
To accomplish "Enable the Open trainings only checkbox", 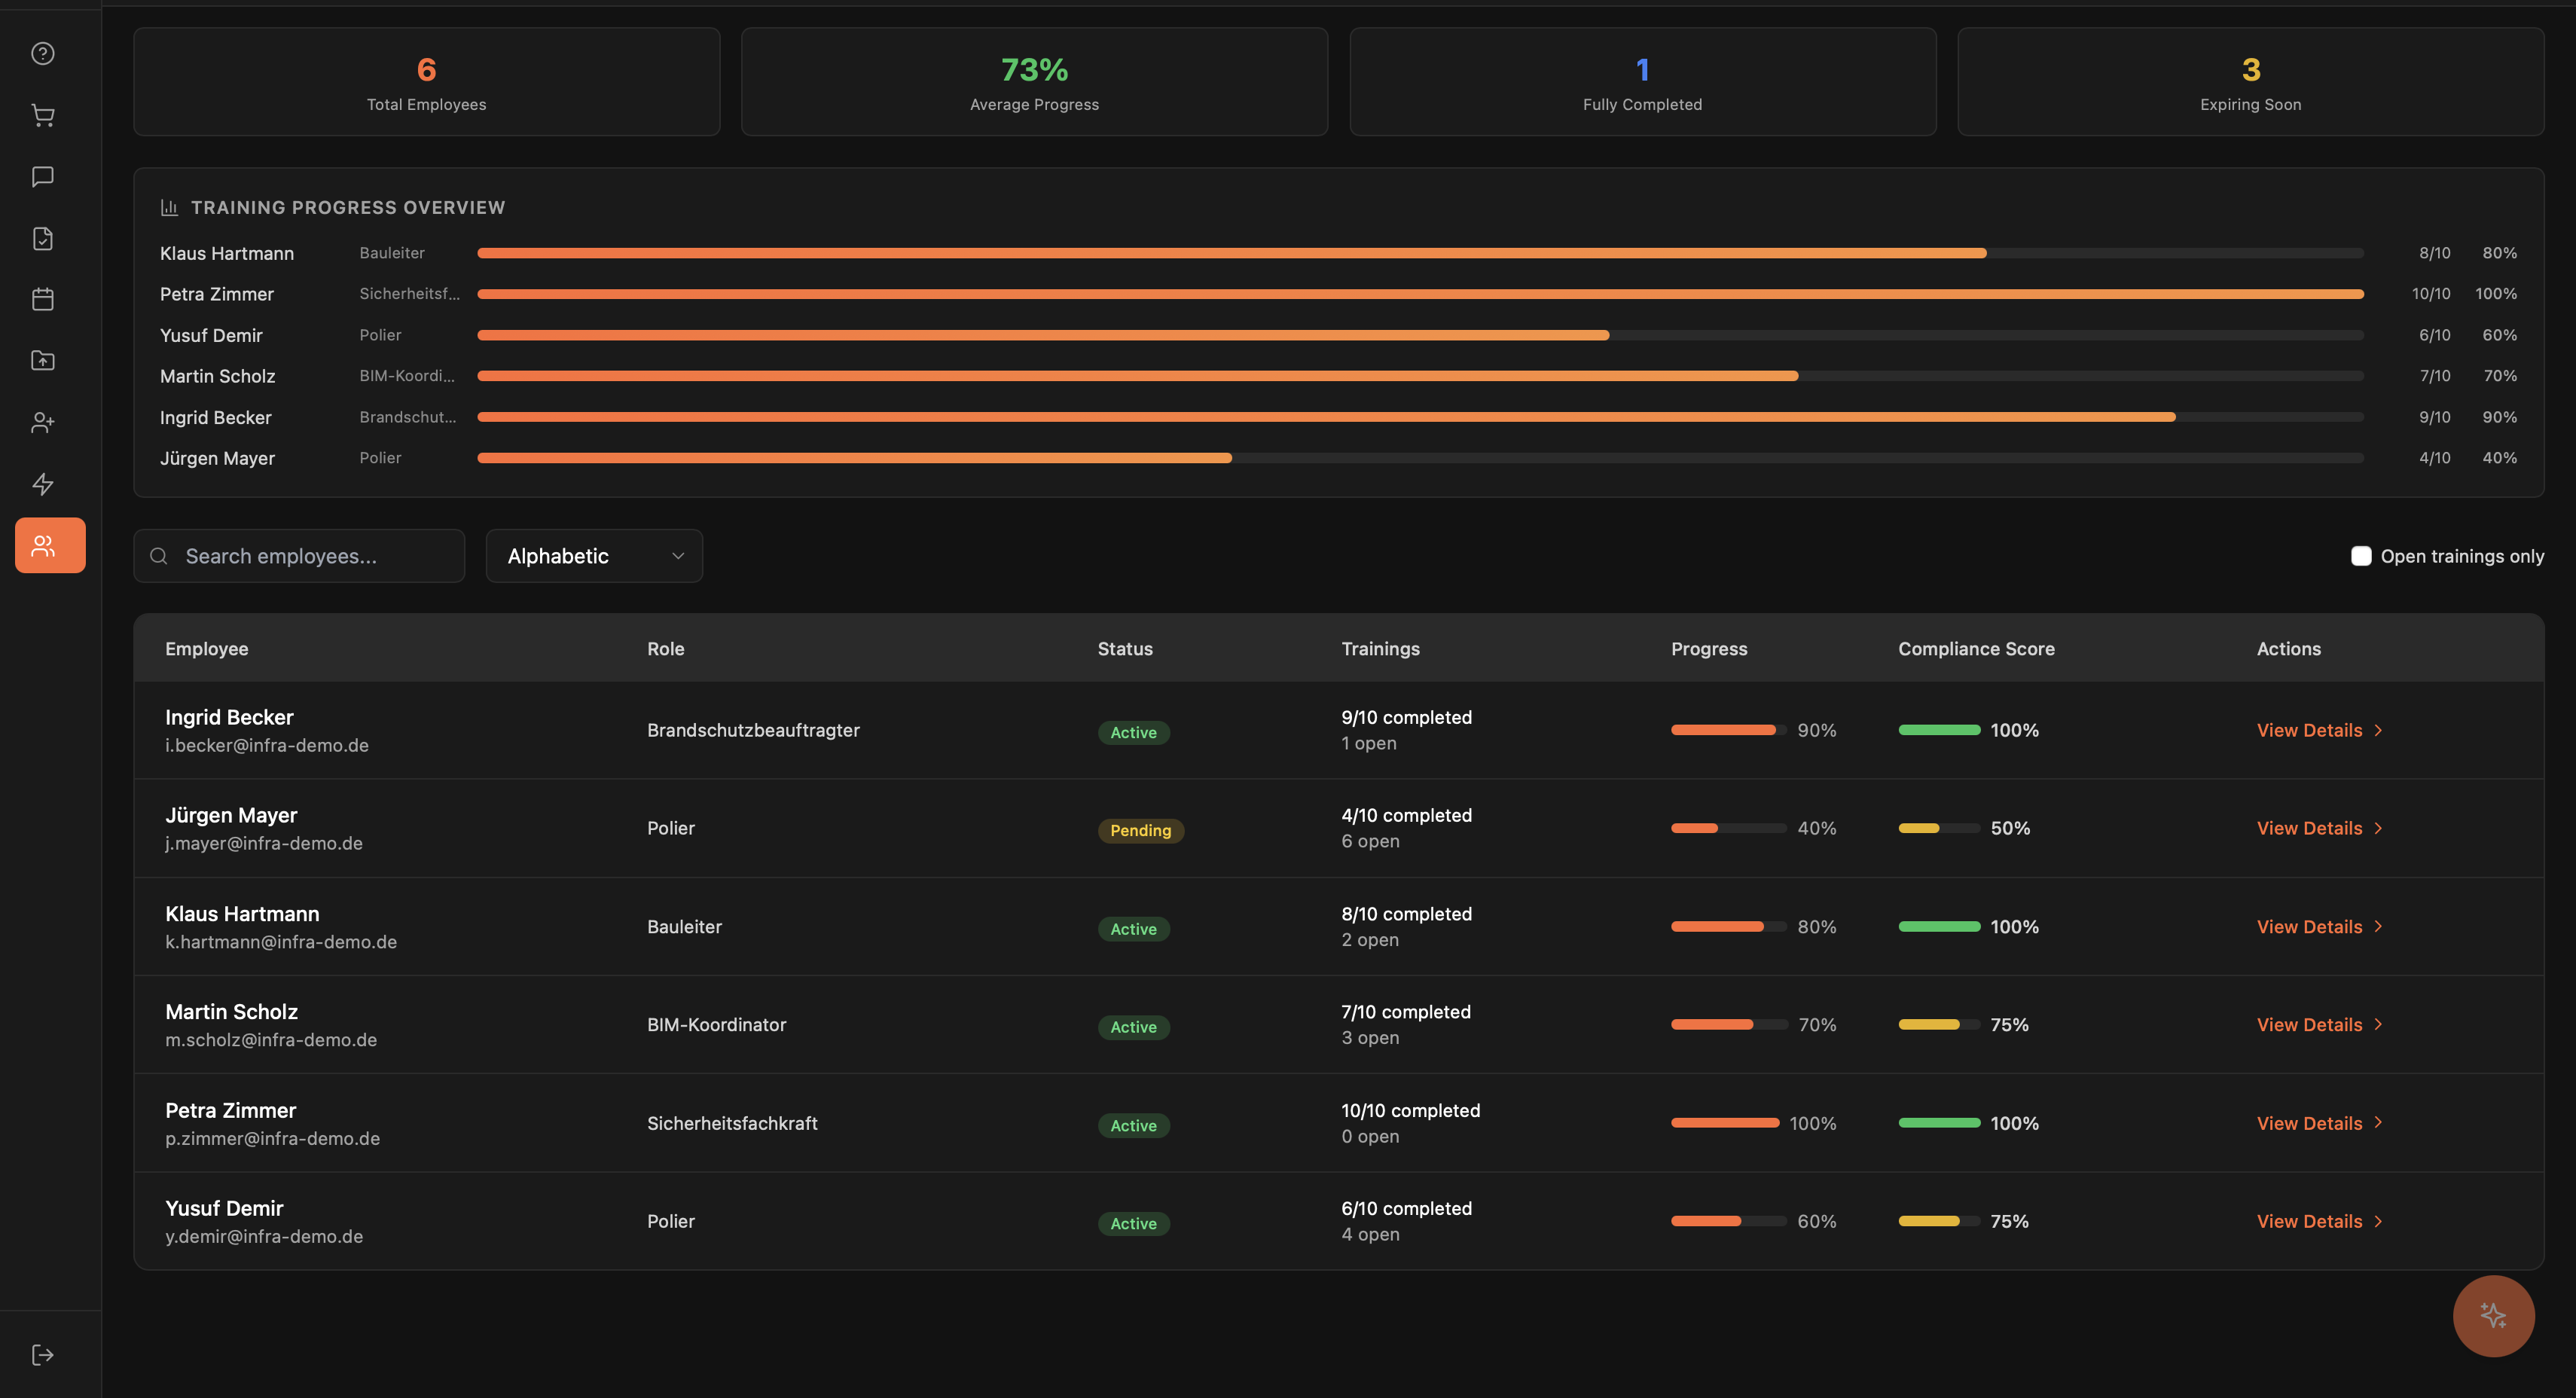I will 2361,556.
